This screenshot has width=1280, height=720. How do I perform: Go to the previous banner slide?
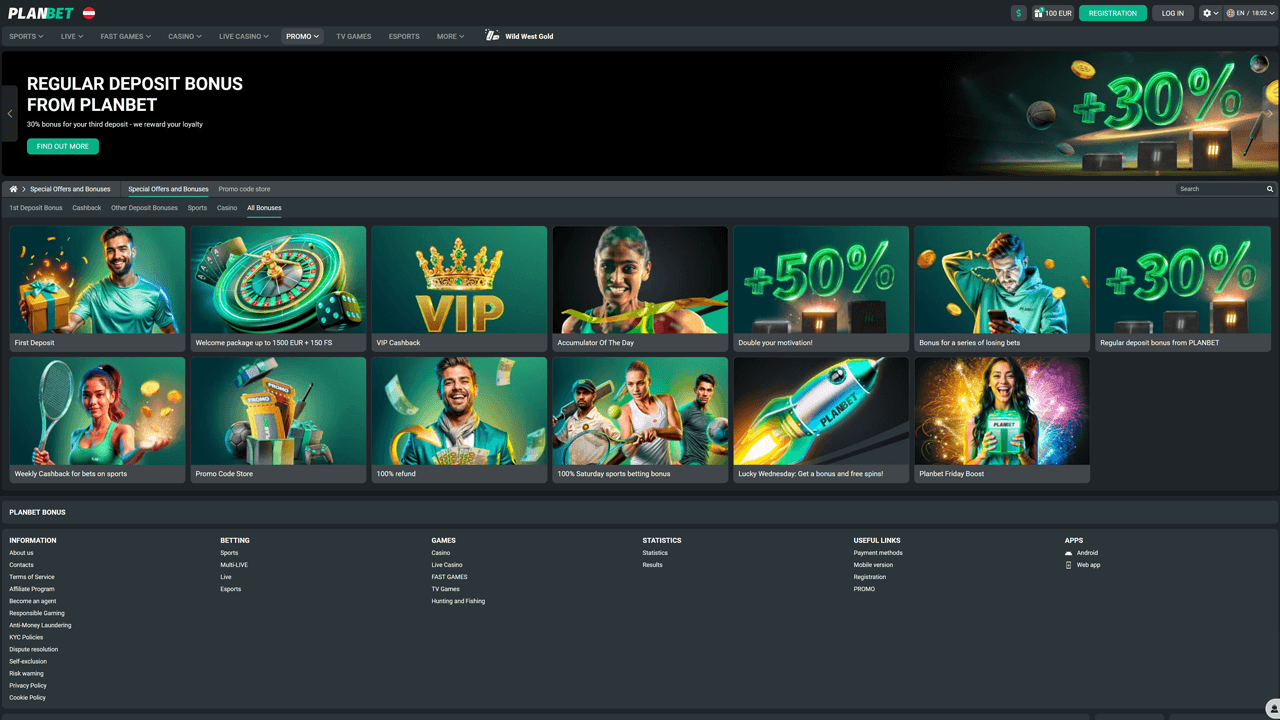10,114
